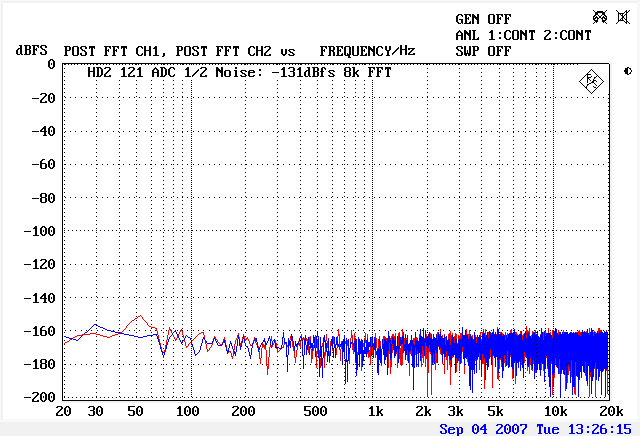
Task: Click the -200 y-axis label
Action: [40, 397]
